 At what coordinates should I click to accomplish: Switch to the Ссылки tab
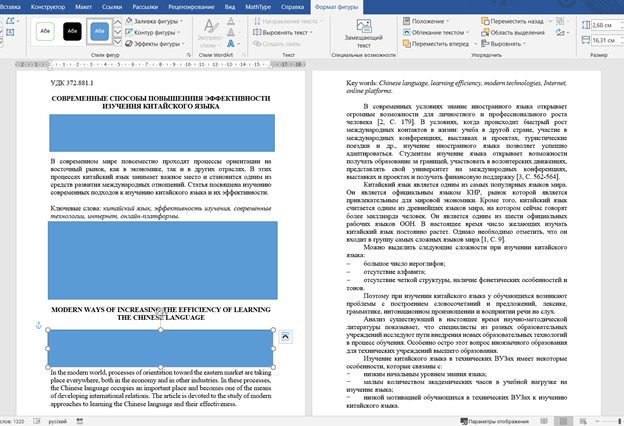(112, 7)
